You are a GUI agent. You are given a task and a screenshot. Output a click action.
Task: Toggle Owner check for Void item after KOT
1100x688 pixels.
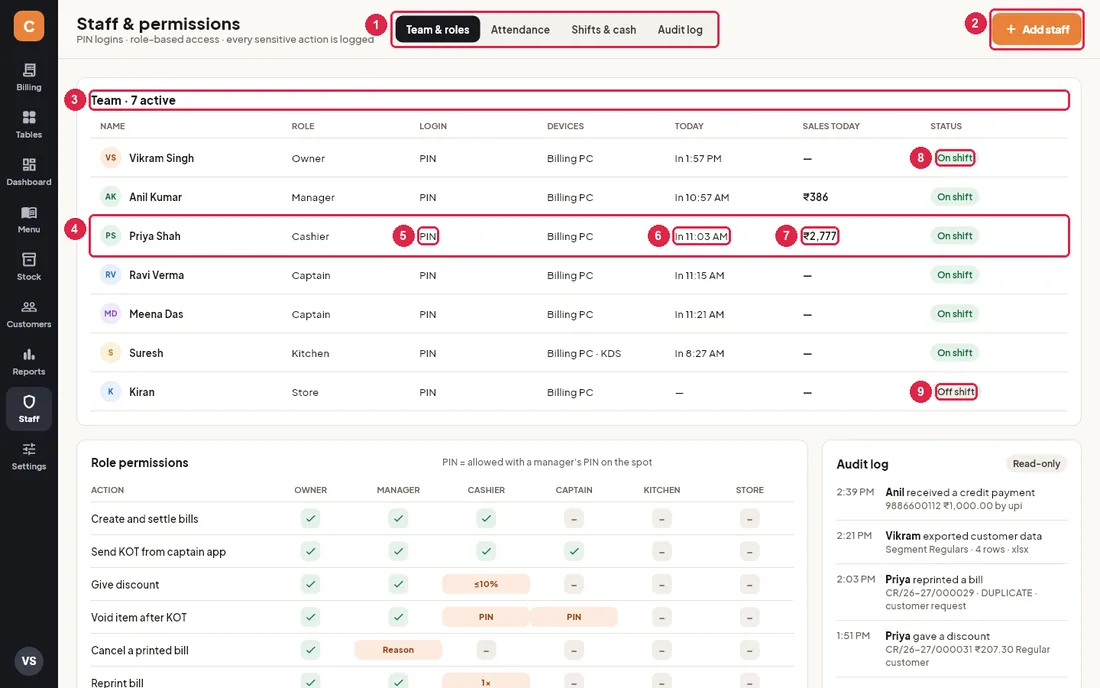coord(311,617)
